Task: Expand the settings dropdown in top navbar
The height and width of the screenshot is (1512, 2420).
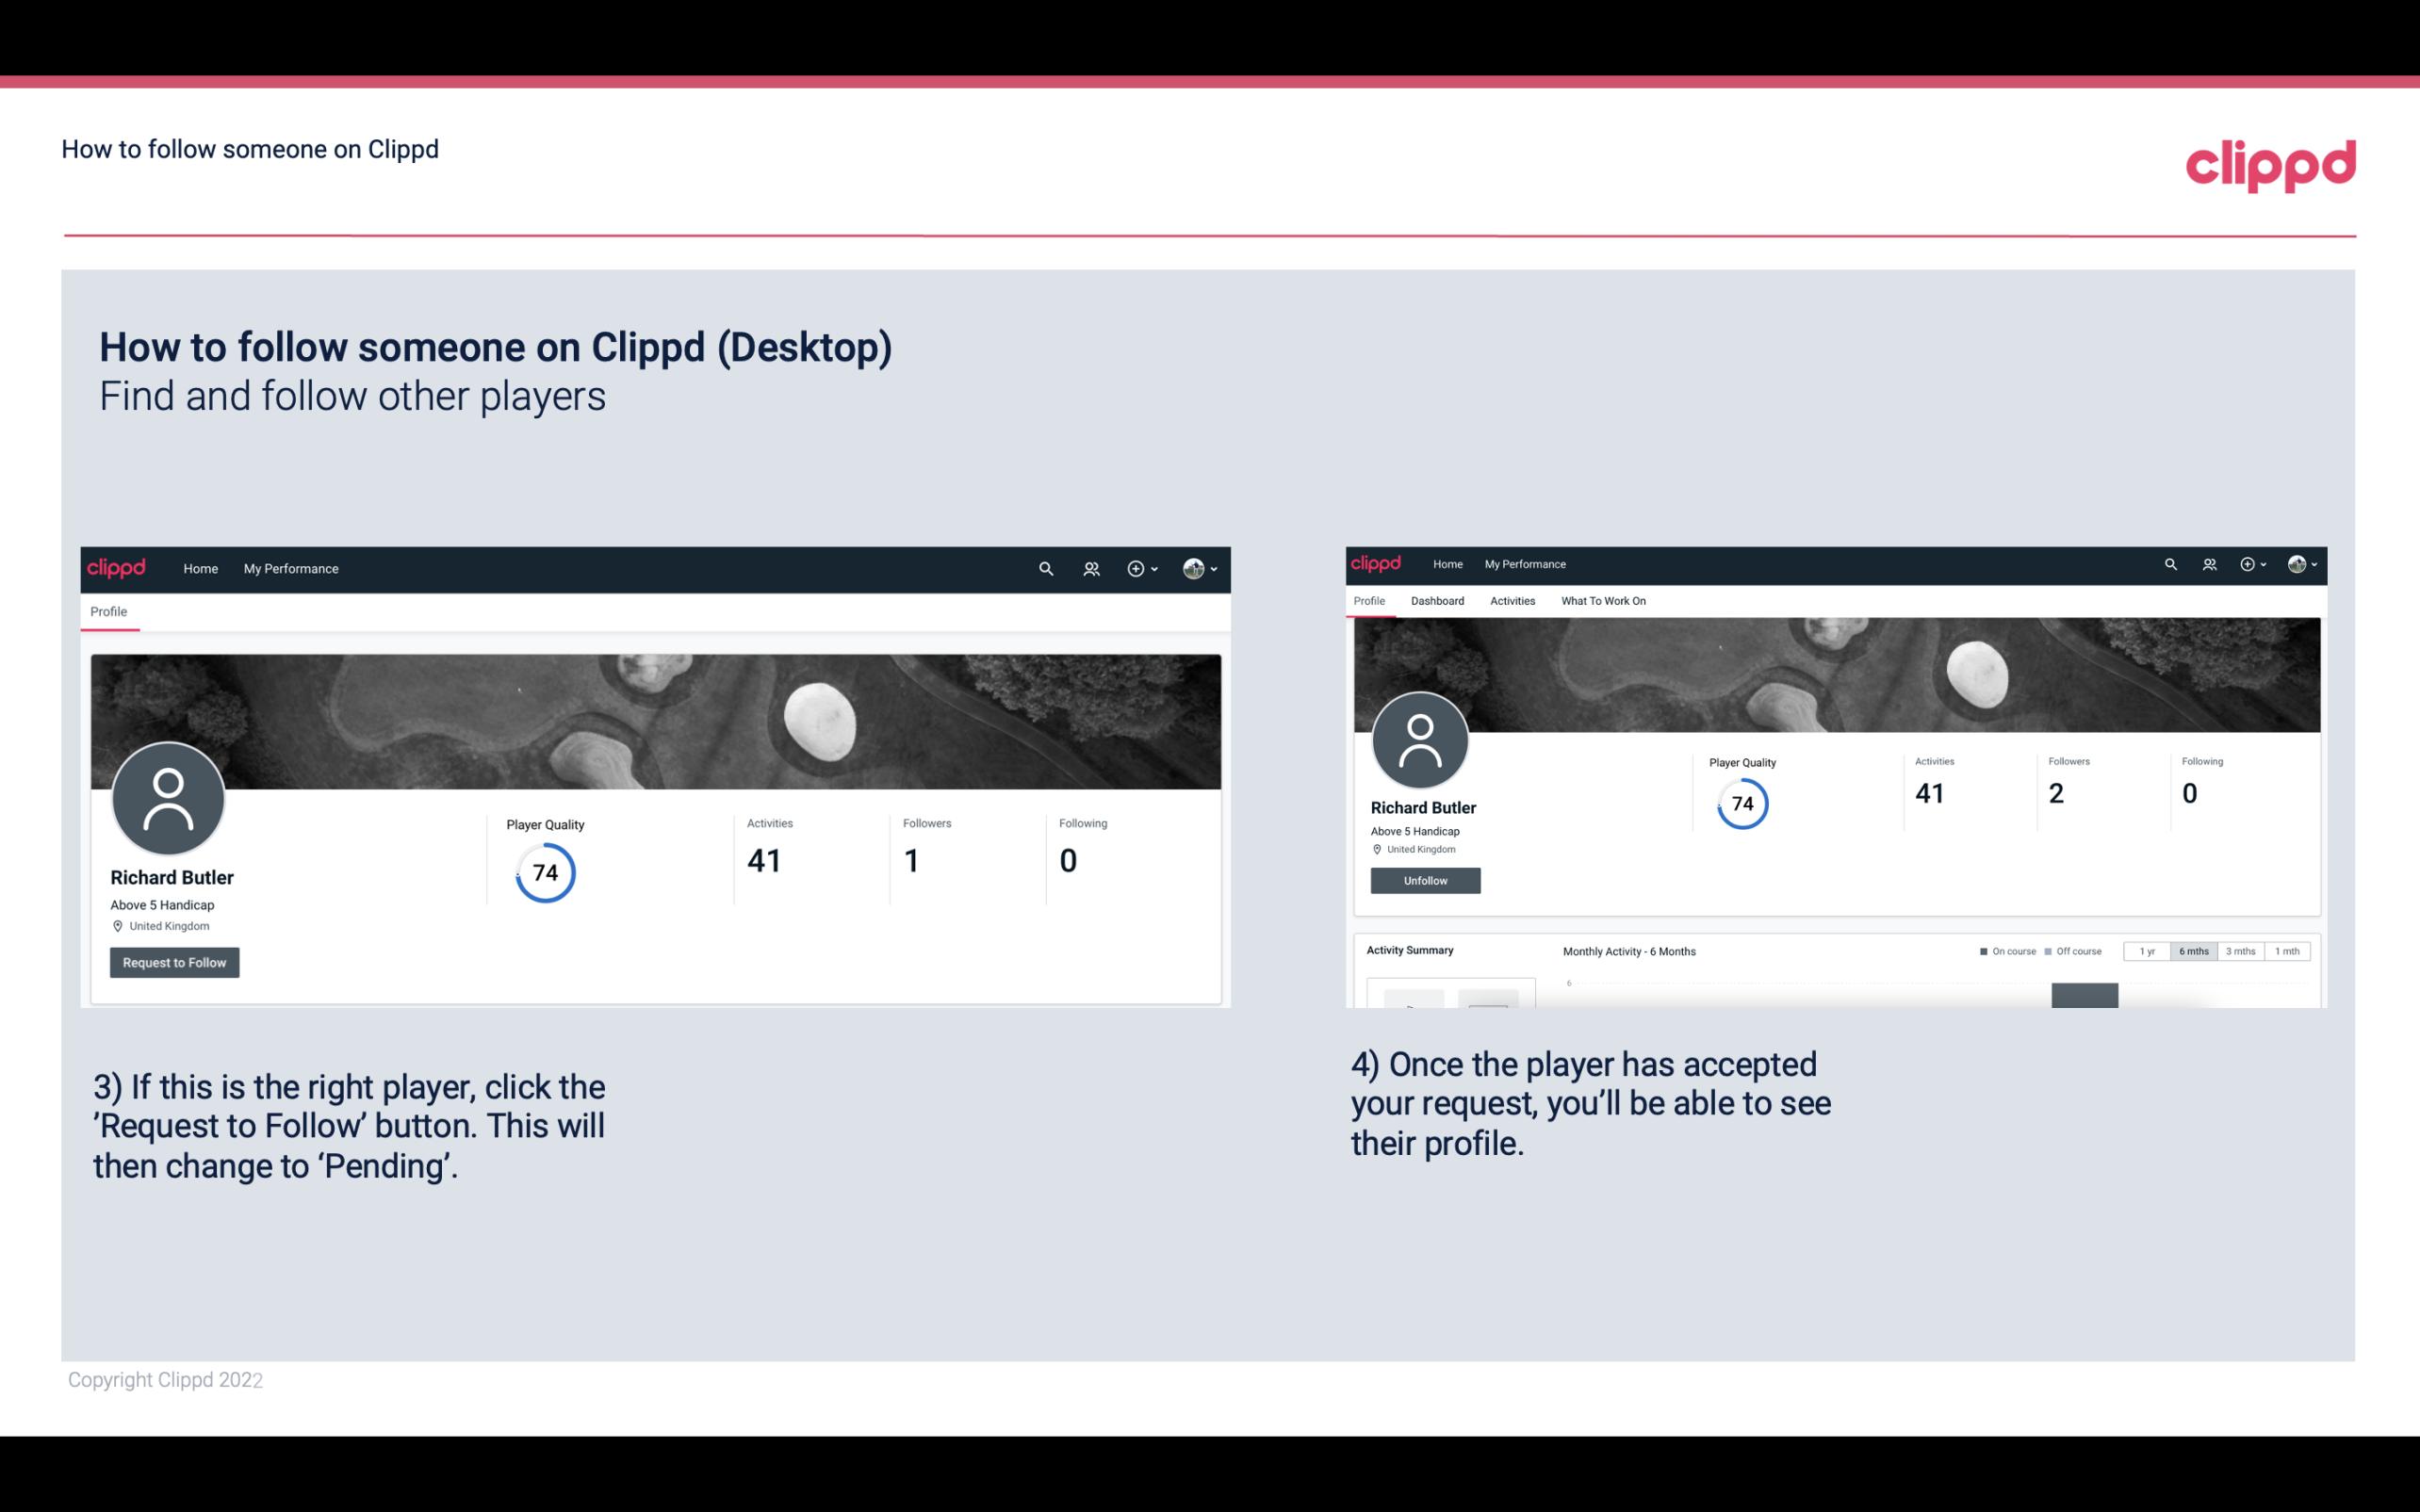Action: point(1201,568)
